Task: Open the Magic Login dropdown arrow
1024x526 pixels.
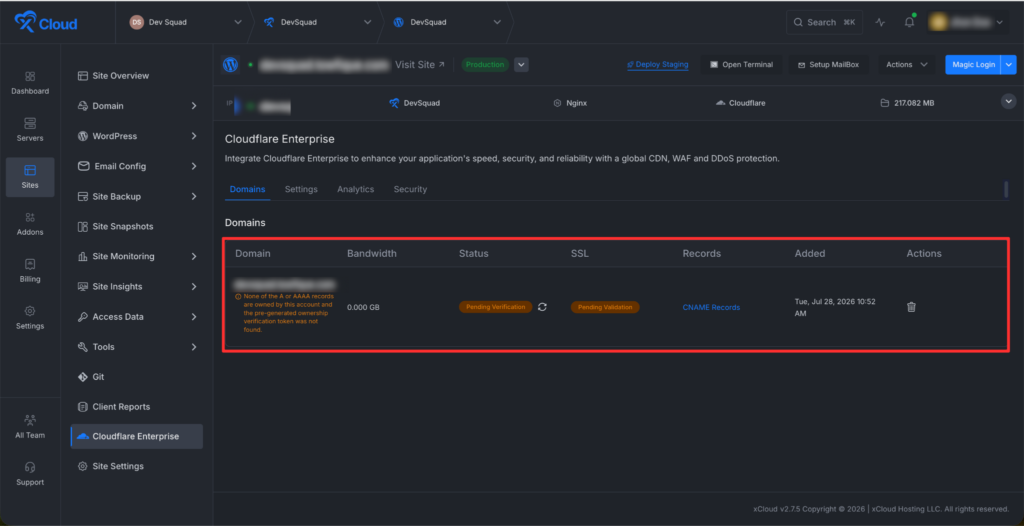Action: [x=1009, y=65]
